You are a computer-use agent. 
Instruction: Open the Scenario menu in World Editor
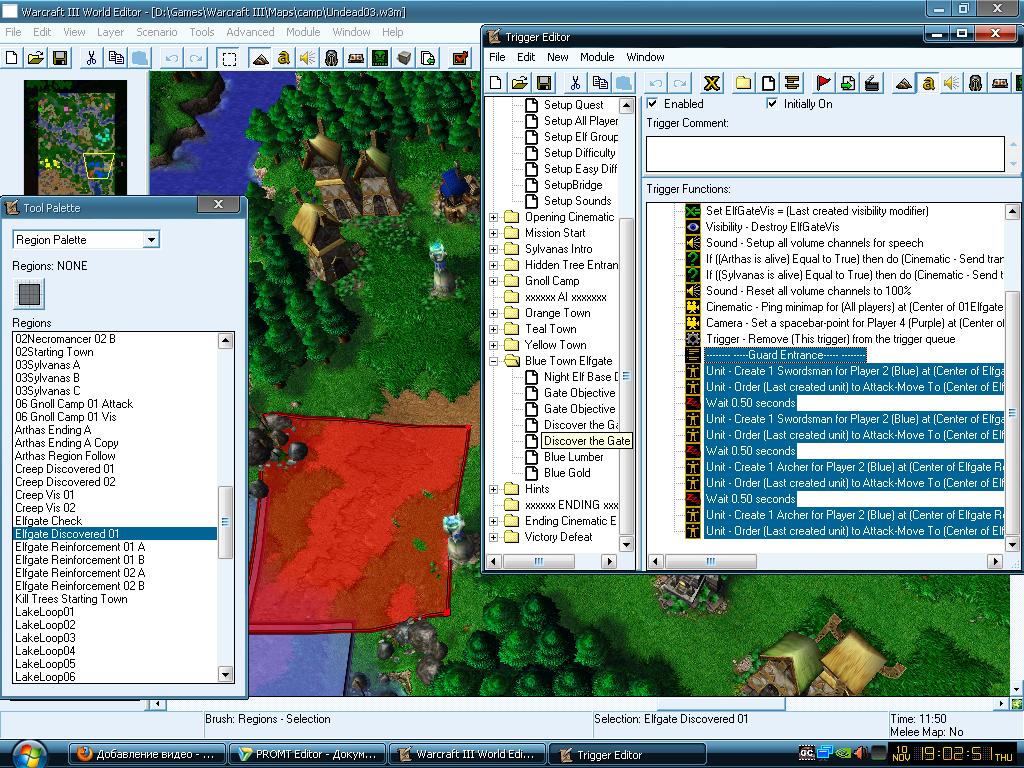click(157, 32)
